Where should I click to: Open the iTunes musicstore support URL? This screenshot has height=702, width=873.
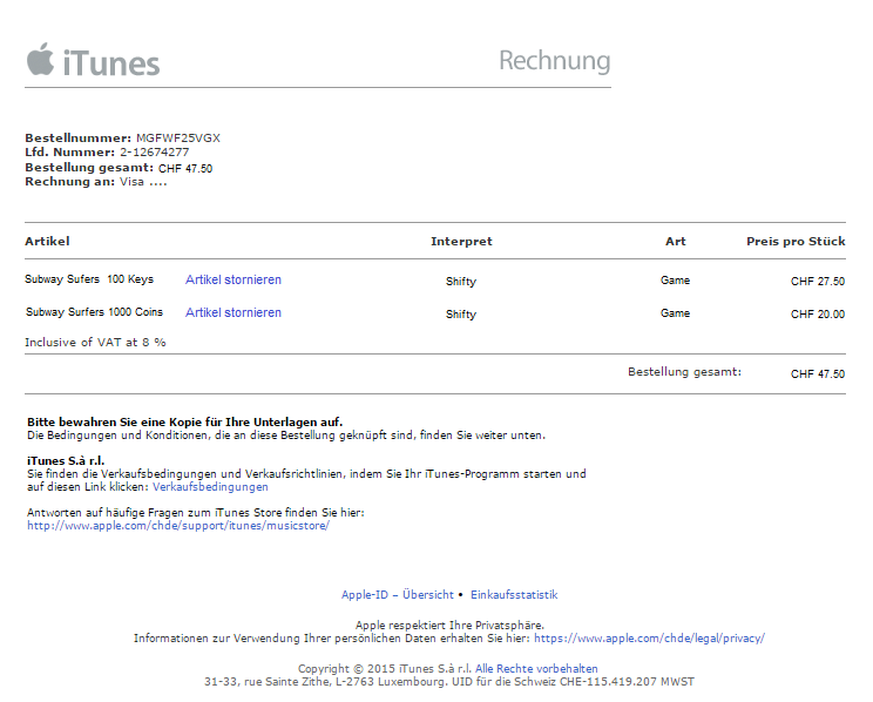[178, 526]
